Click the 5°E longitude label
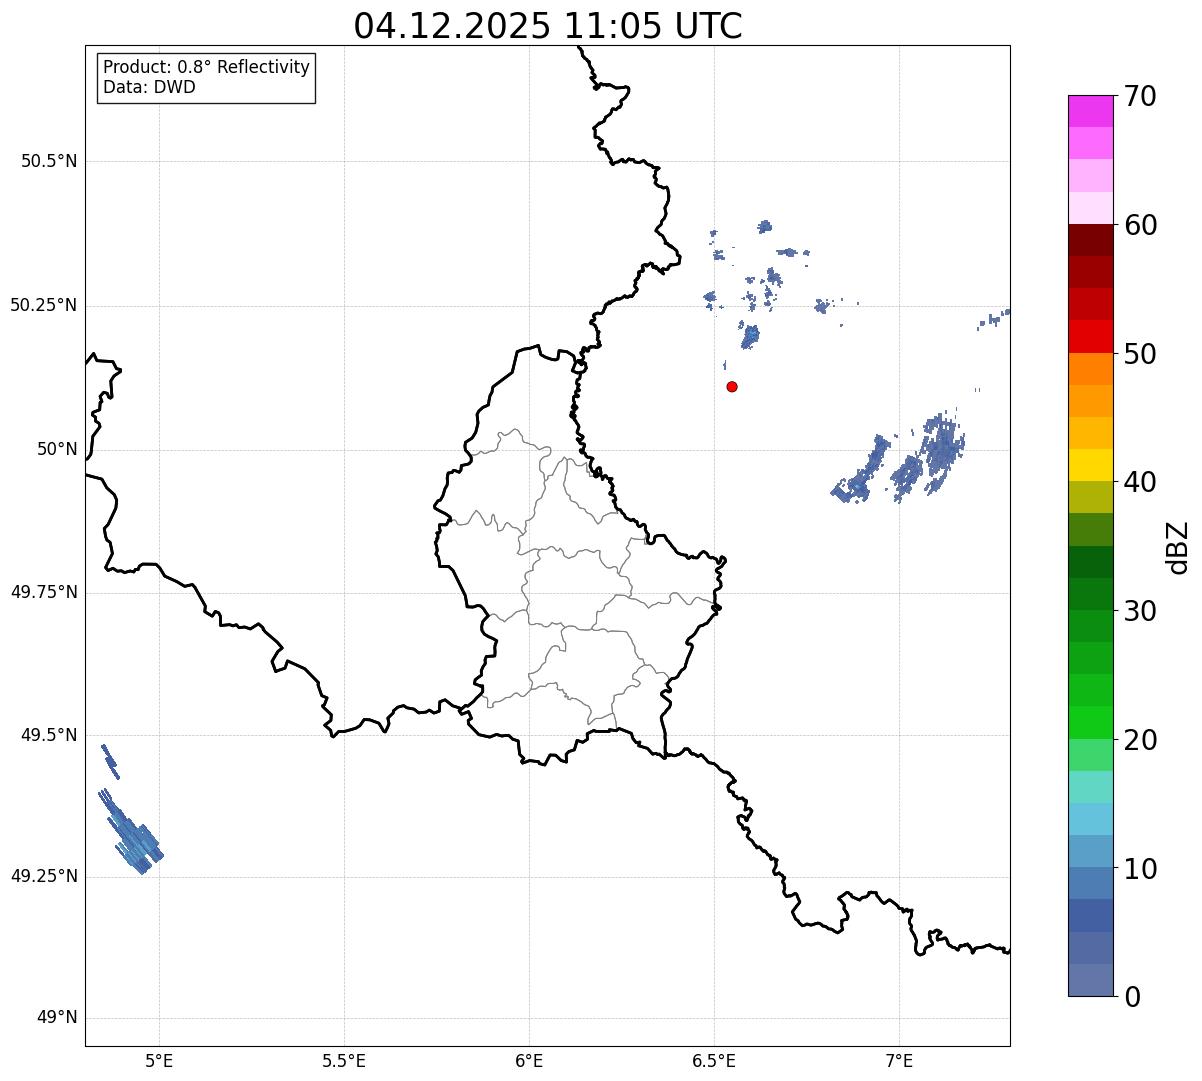This screenshot has height=1081, width=1202. click(x=160, y=1060)
